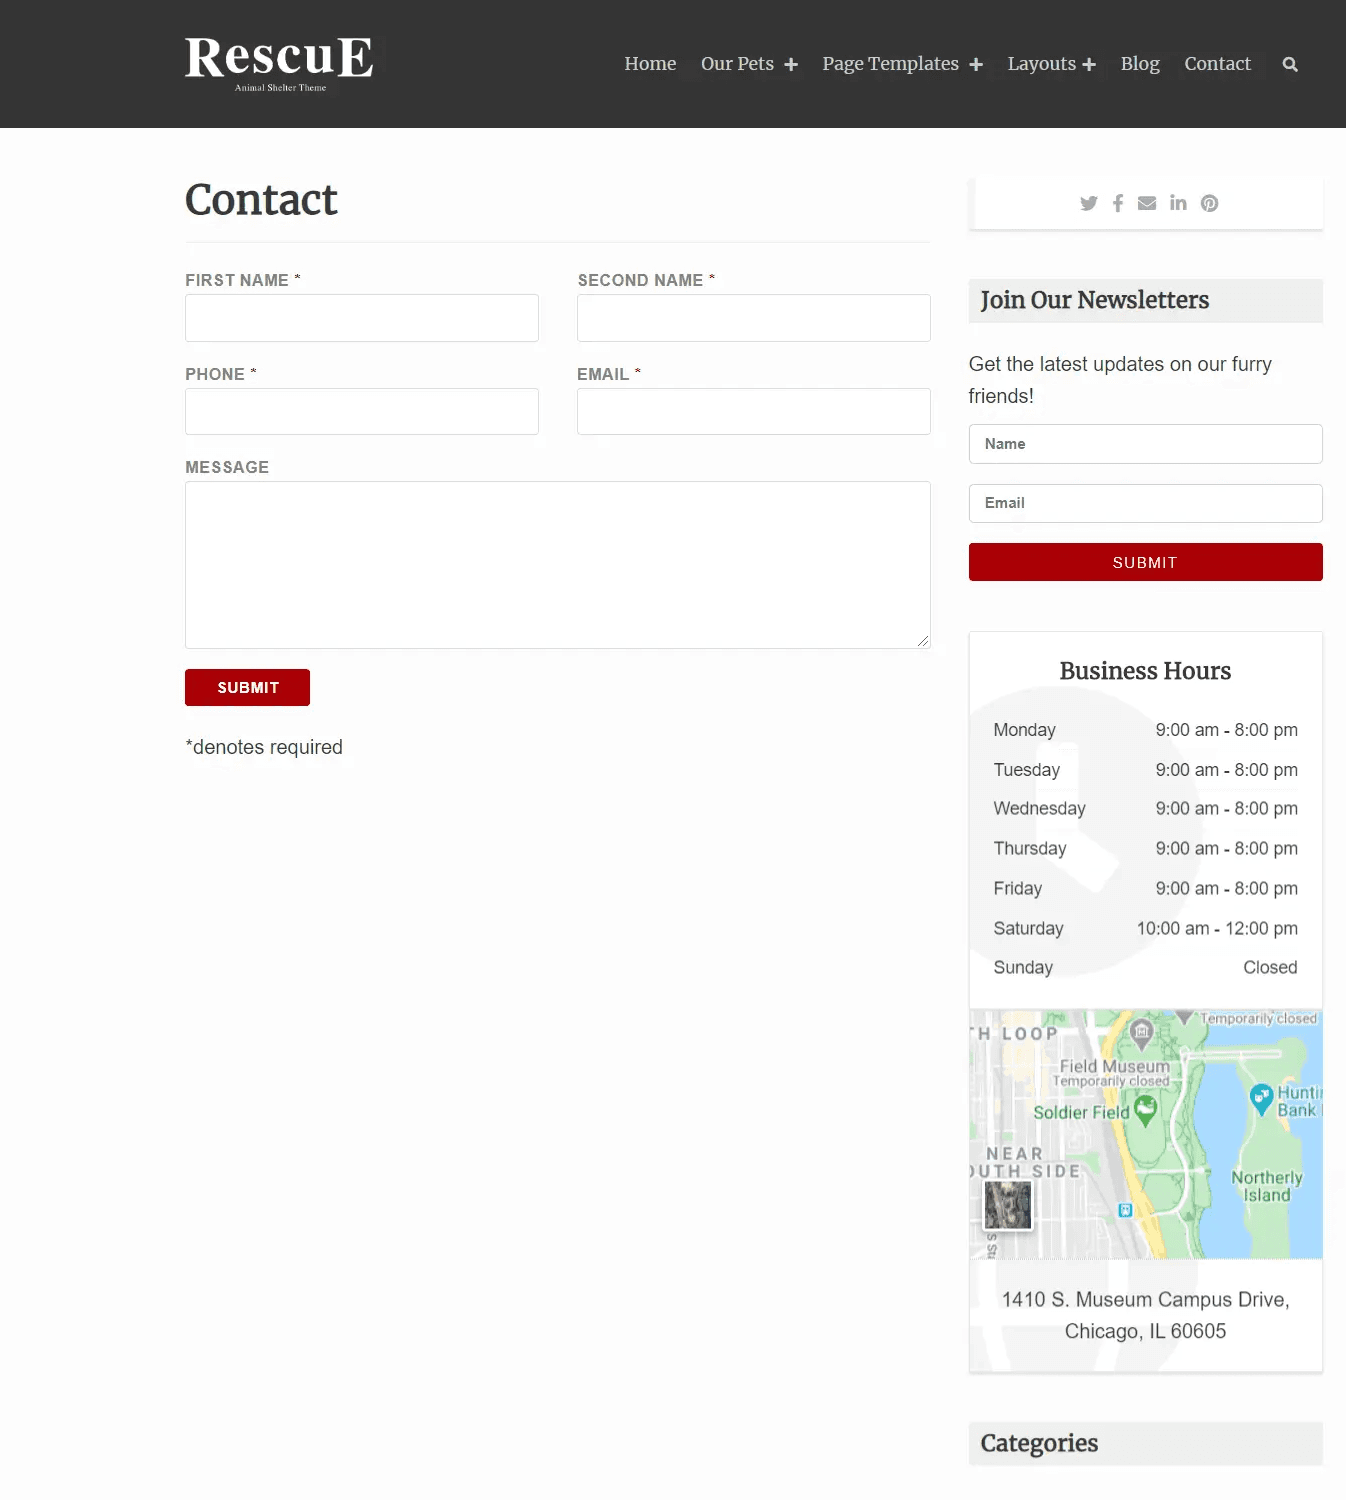Click into the Message text area
Screen dimensions: 1346x1500
click(x=557, y=565)
